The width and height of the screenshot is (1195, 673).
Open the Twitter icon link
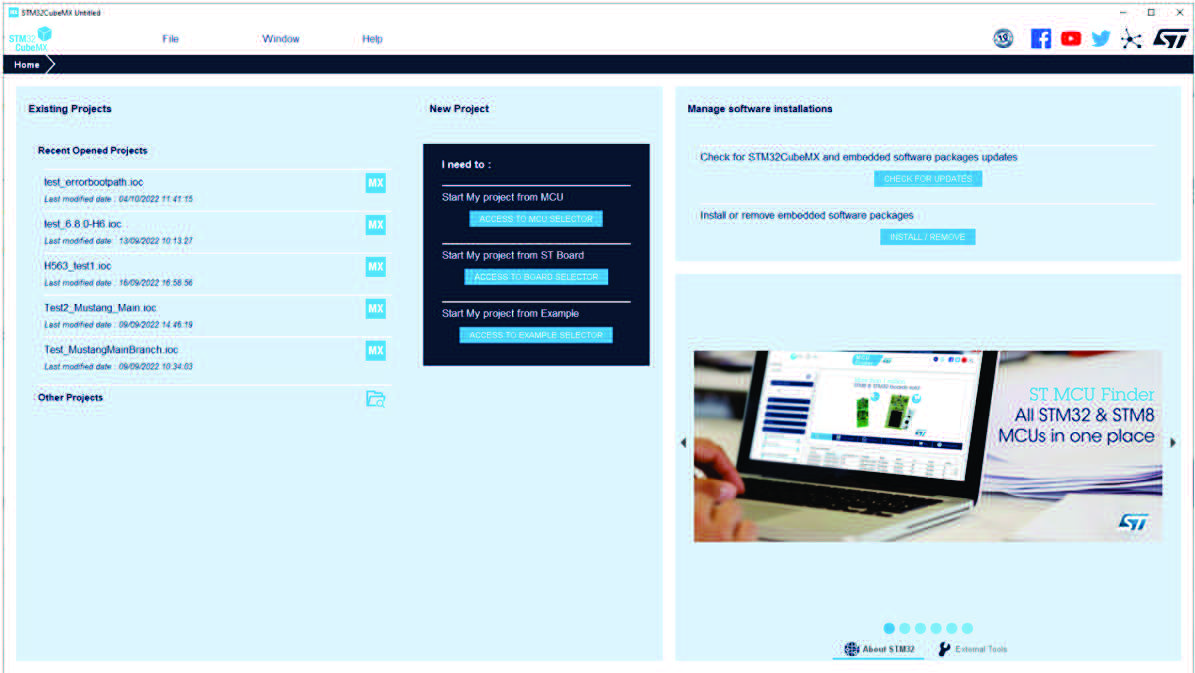tap(1100, 38)
